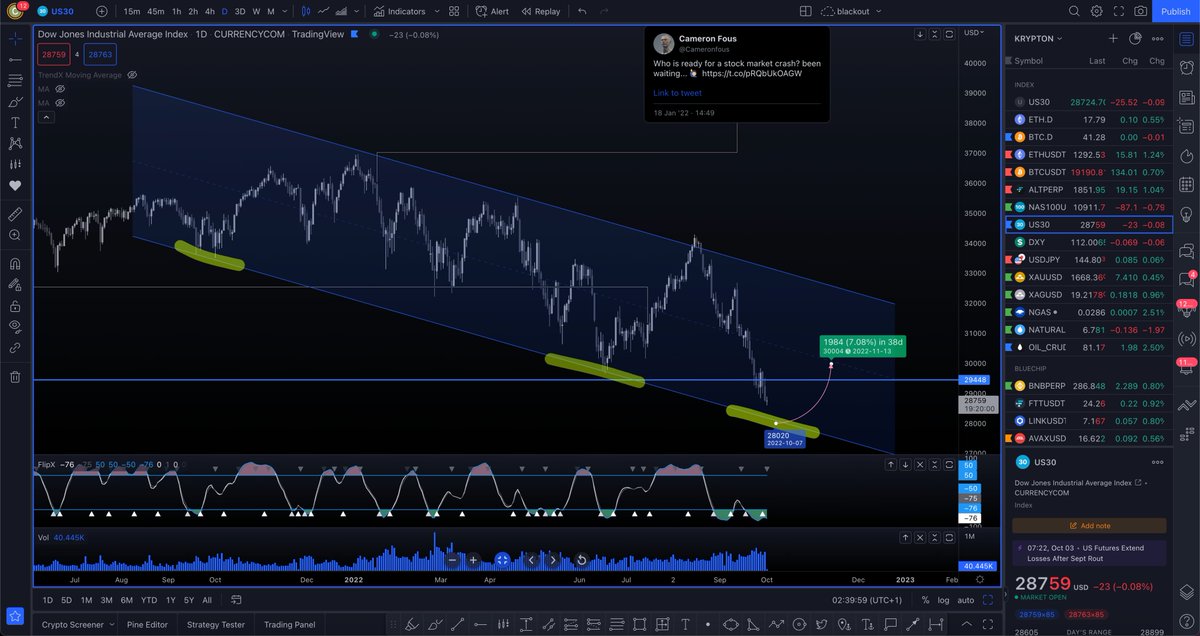The height and width of the screenshot is (636, 1200).
Task: Click the Publish button
Action: point(1174,11)
